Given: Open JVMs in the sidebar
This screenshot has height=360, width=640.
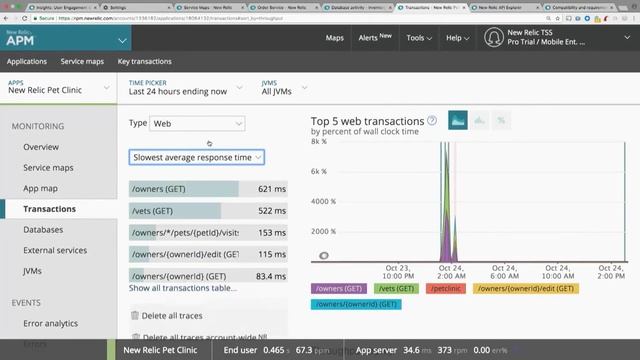Looking at the screenshot, I should point(32,271).
